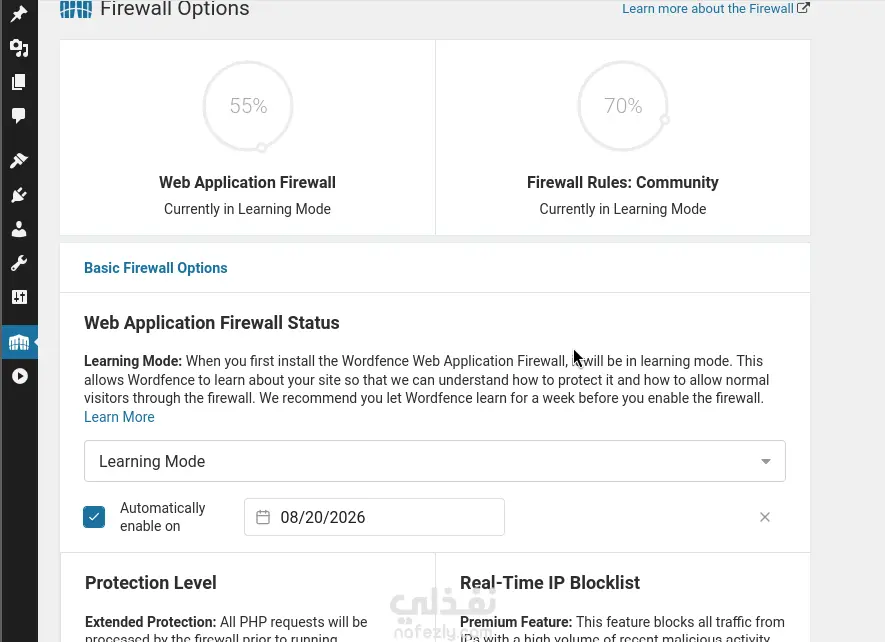Collapse Basic Firewall Options section
Image resolution: width=885 pixels, height=642 pixels.
156,268
